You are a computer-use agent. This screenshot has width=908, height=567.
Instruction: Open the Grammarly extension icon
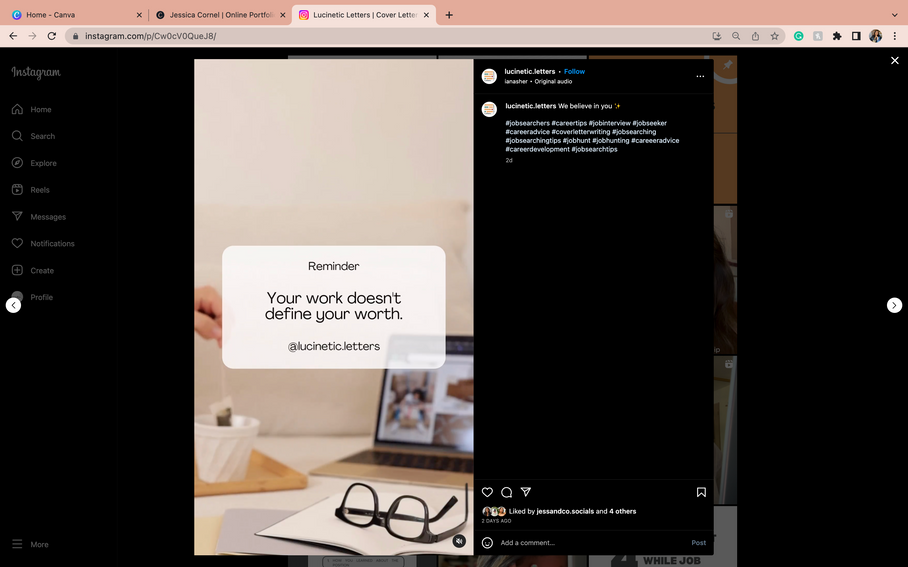799,36
